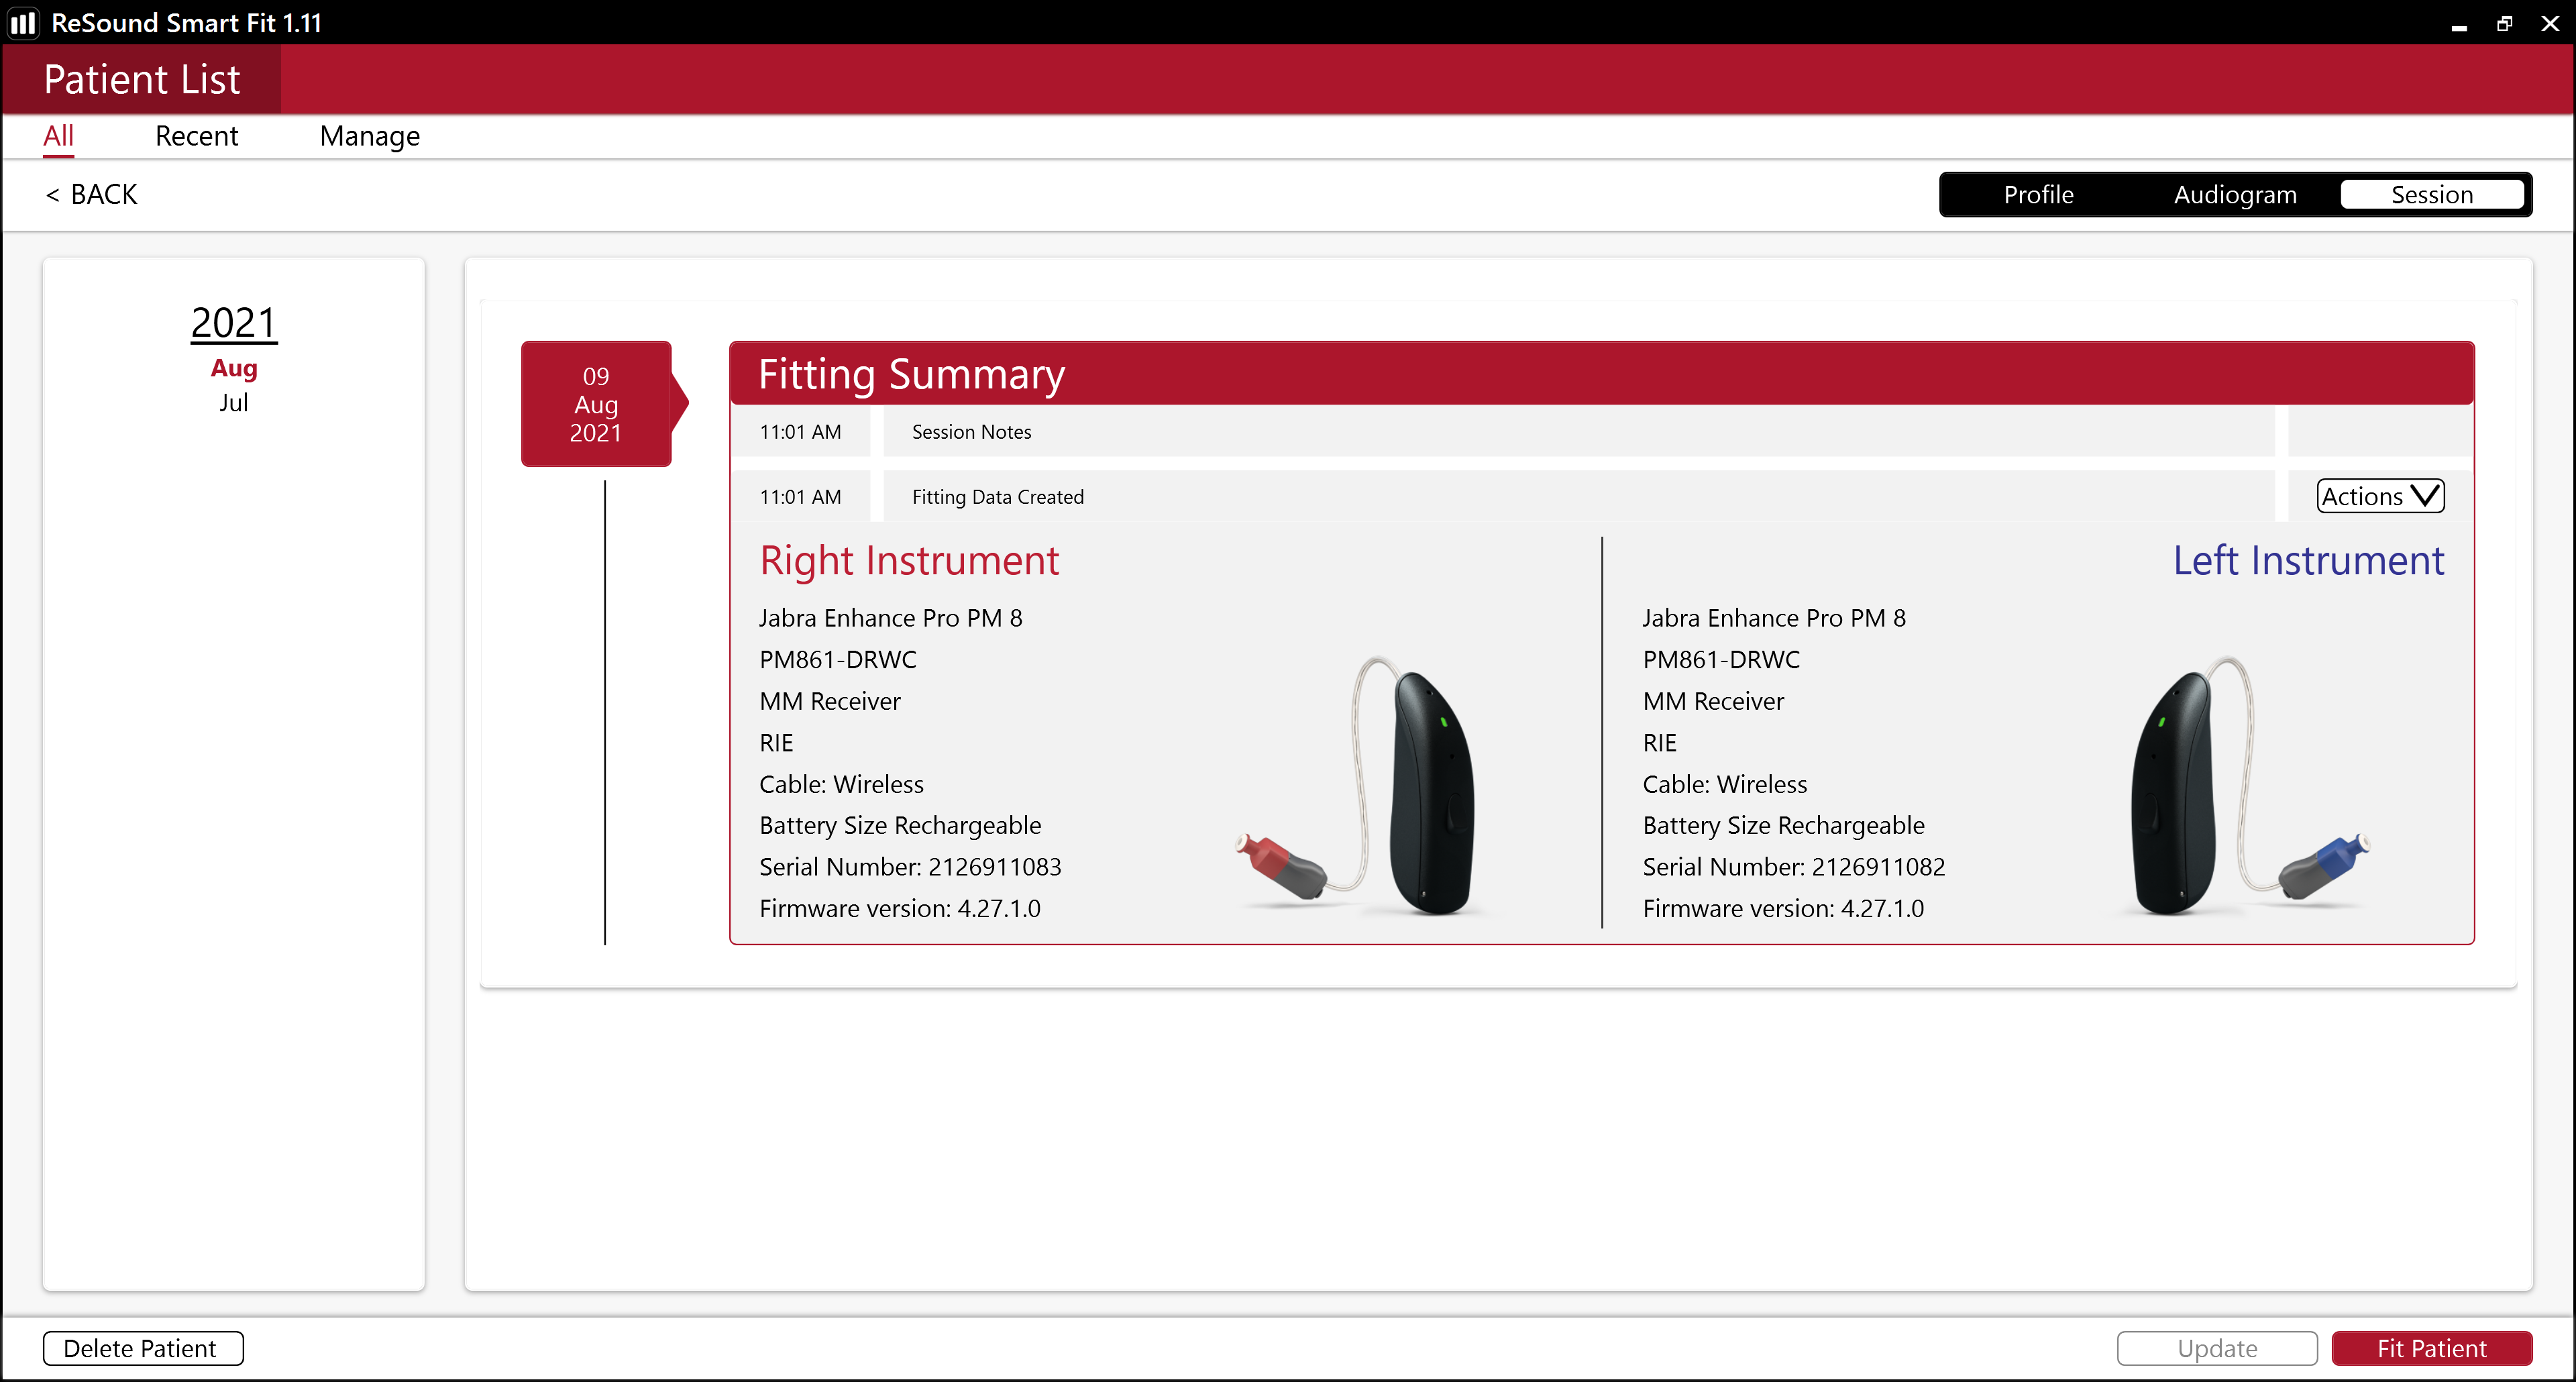Switch to the Recent tab
2576x1382 pixels.
tap(196, 136)
